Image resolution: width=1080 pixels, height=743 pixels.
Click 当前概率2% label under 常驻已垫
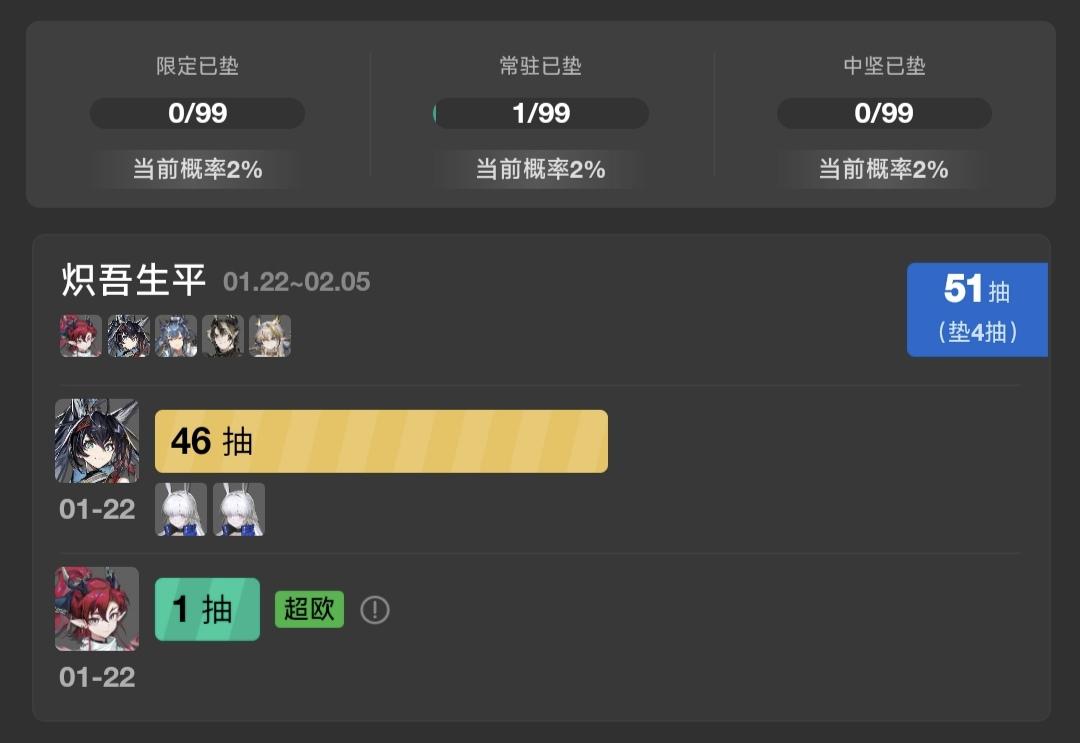tap(541, 169)
